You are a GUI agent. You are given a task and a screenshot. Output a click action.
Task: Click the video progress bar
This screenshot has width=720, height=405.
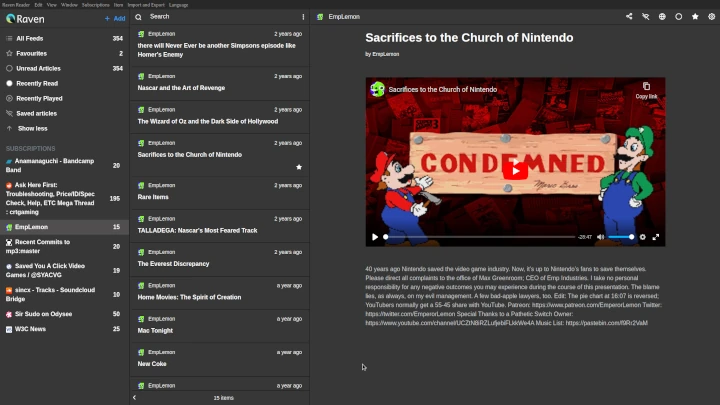tap(480, 237)
